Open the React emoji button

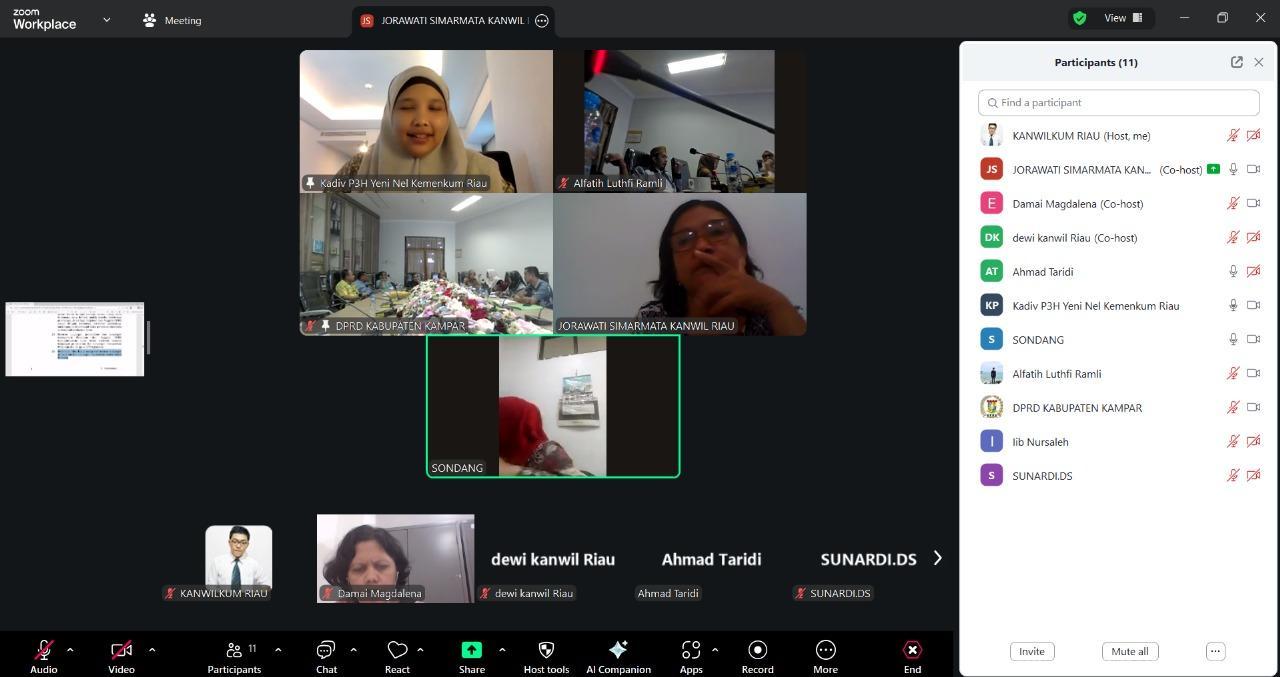coord(397,650)
